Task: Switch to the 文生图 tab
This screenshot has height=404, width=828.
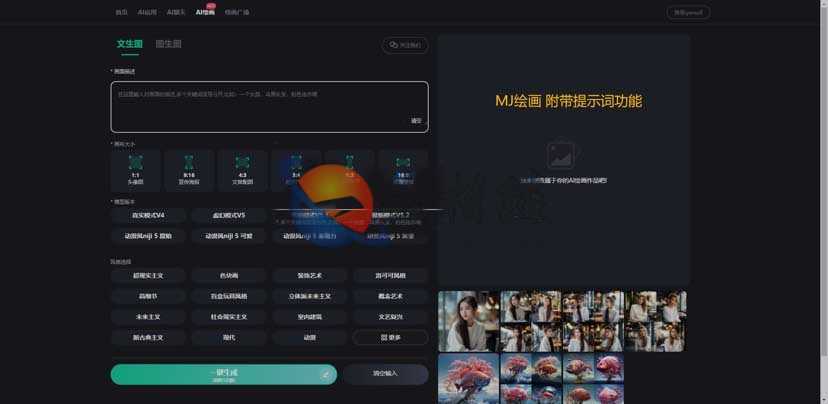Action: click(129, 44)
